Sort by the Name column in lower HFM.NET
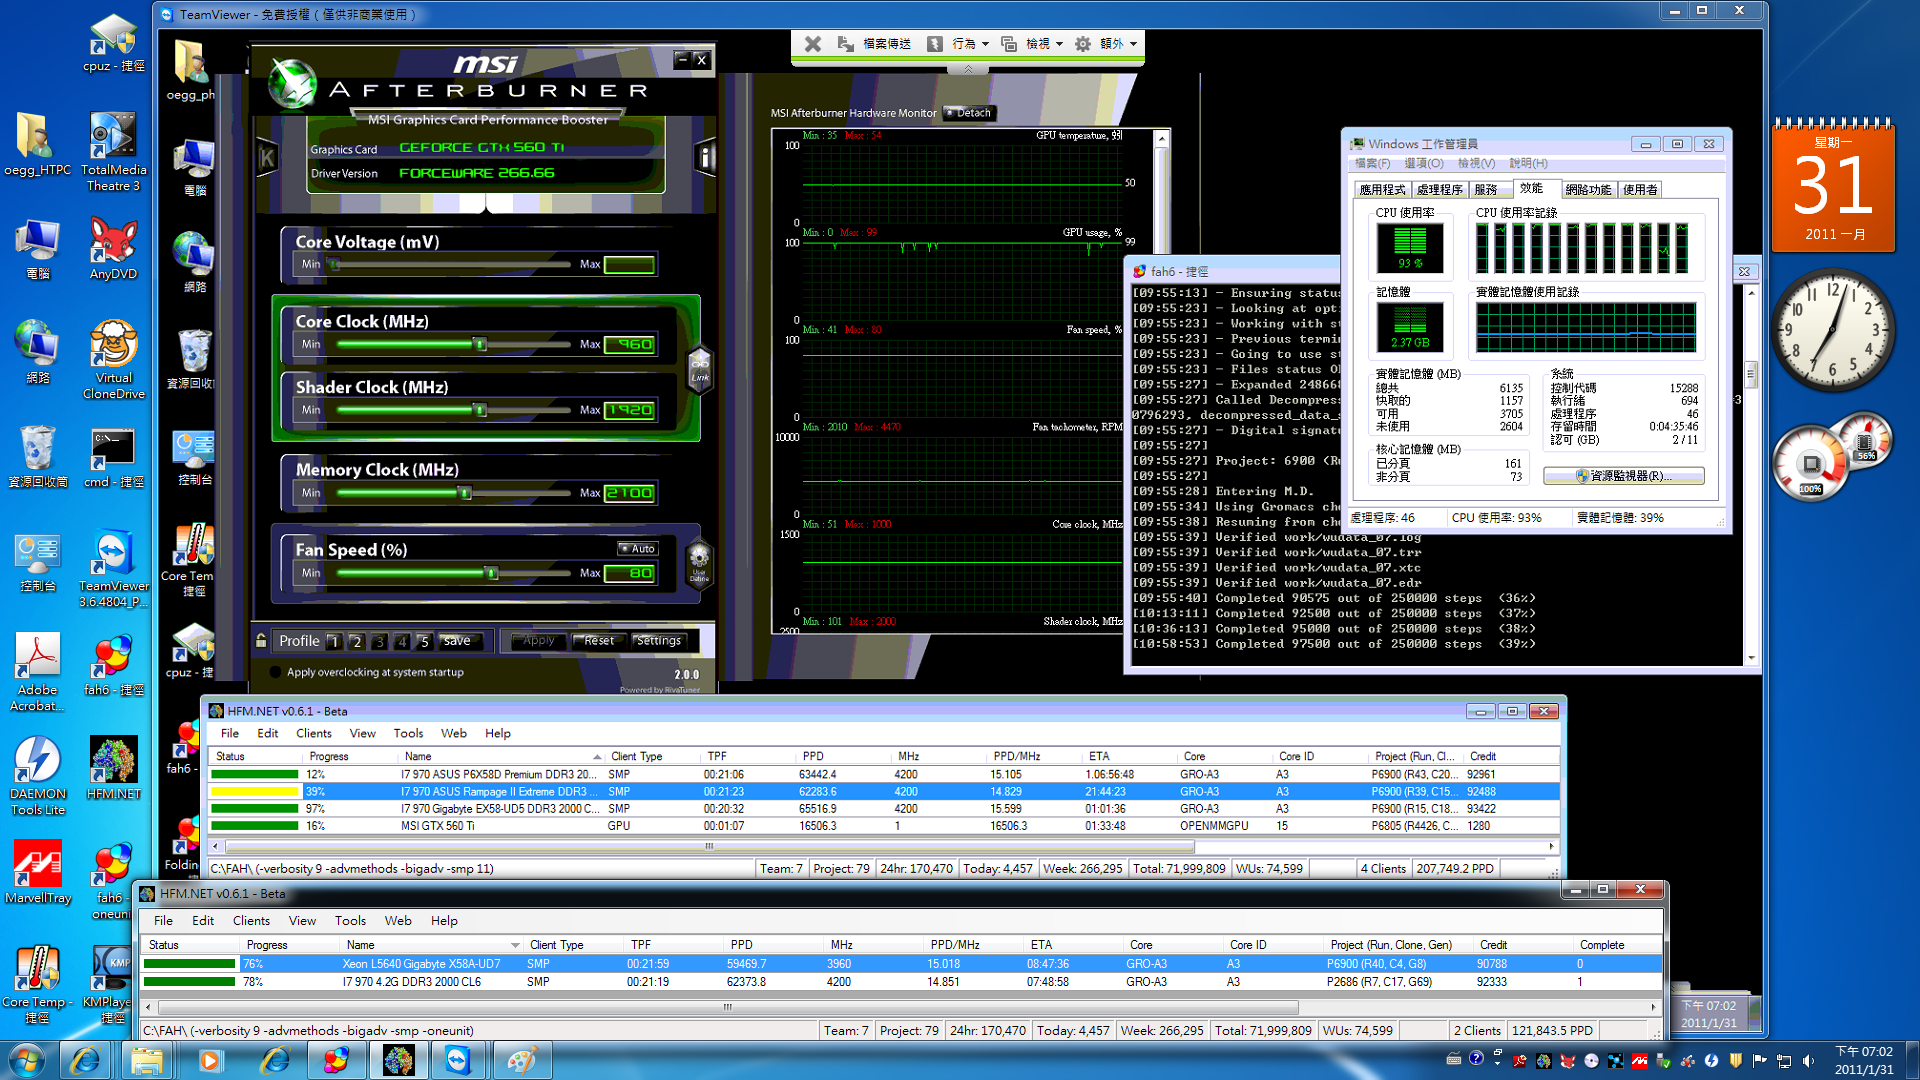 pyautogui.click(x=431, y=945)
